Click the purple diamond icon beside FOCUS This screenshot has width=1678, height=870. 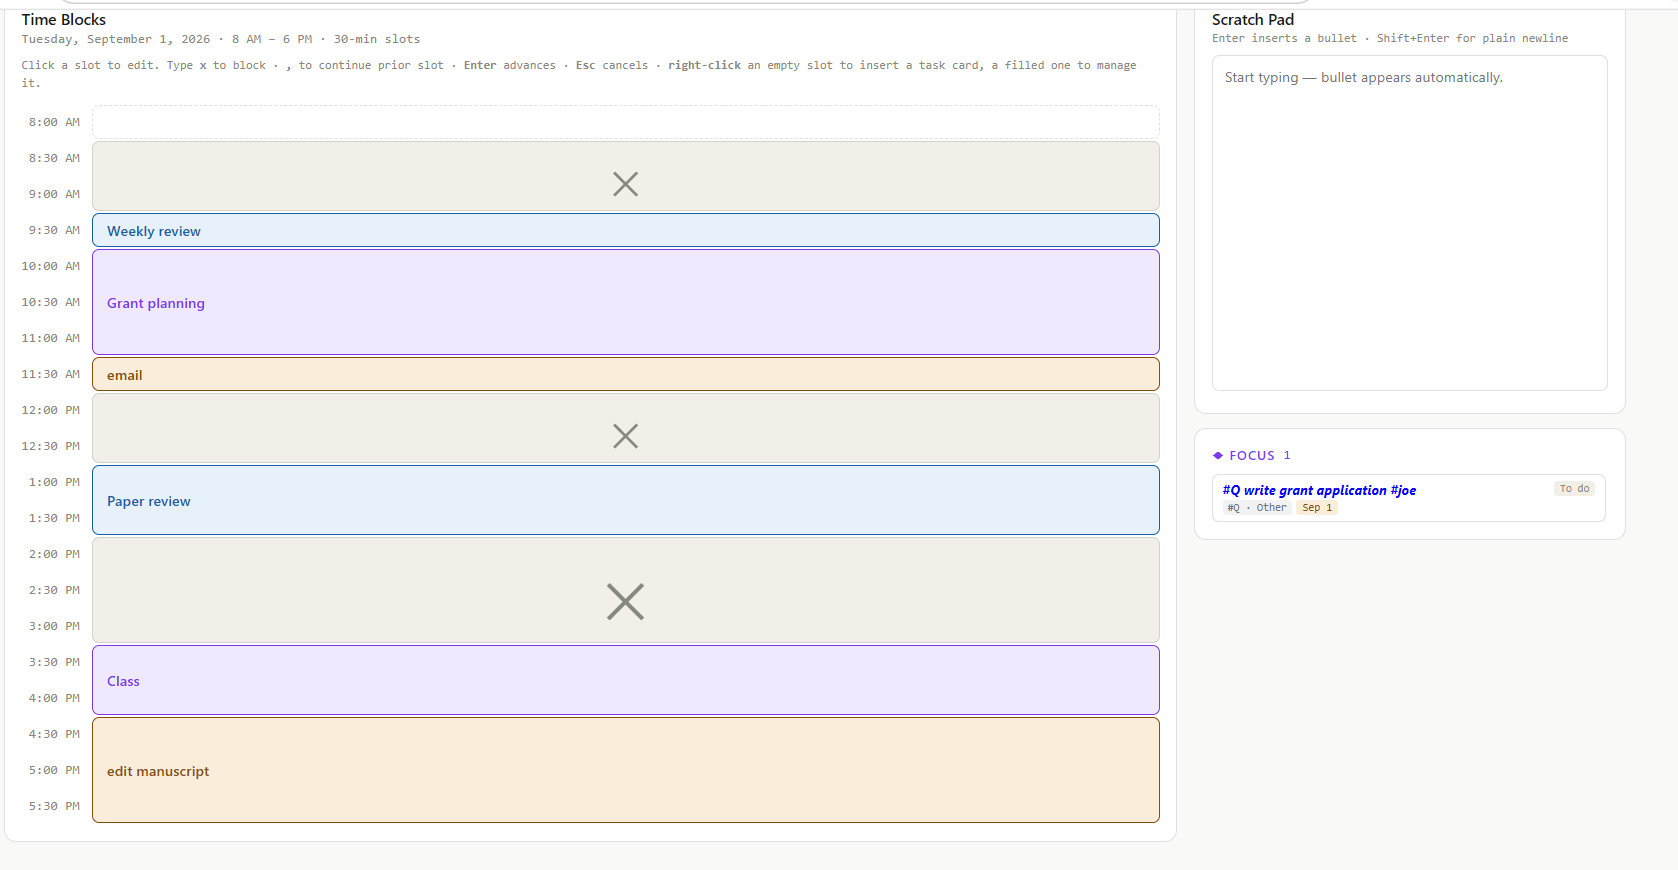1218,456
